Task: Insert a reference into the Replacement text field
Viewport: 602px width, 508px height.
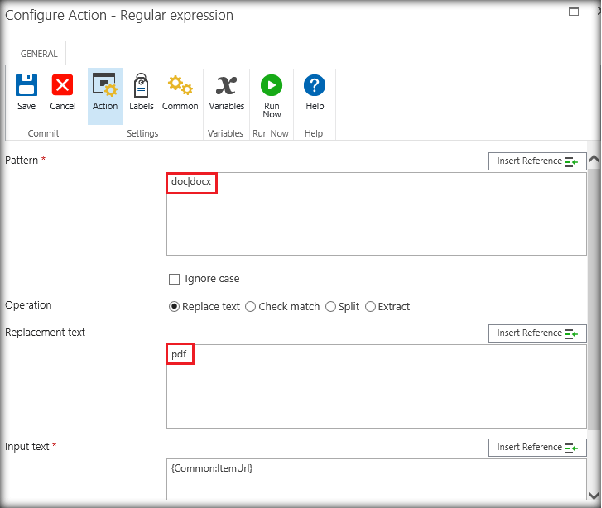Action: (x=537, y=333)
